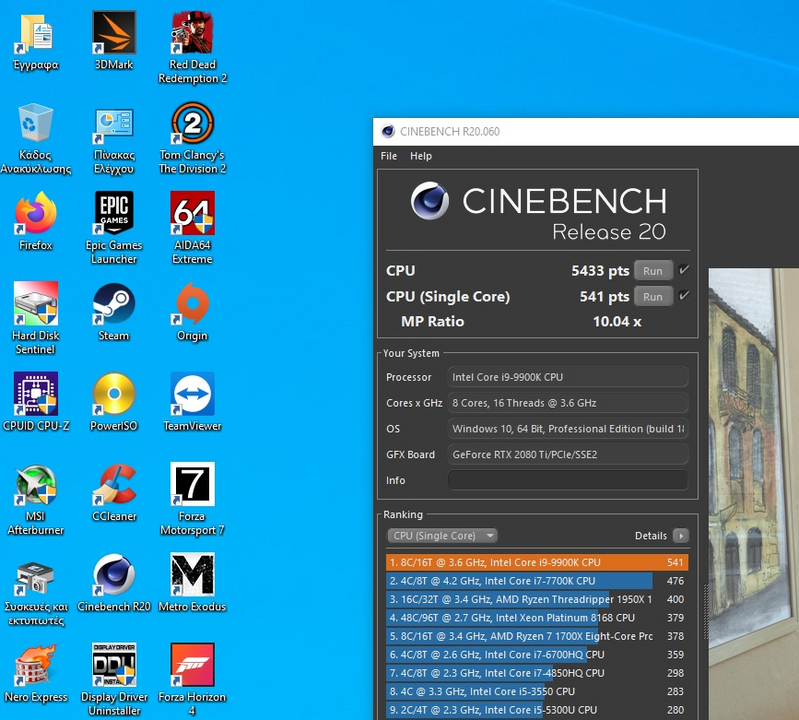Screen dimensions: 799x720
Task: Open the CPU (Single Core) ranking dropdown
Action: tap(442, 536)
